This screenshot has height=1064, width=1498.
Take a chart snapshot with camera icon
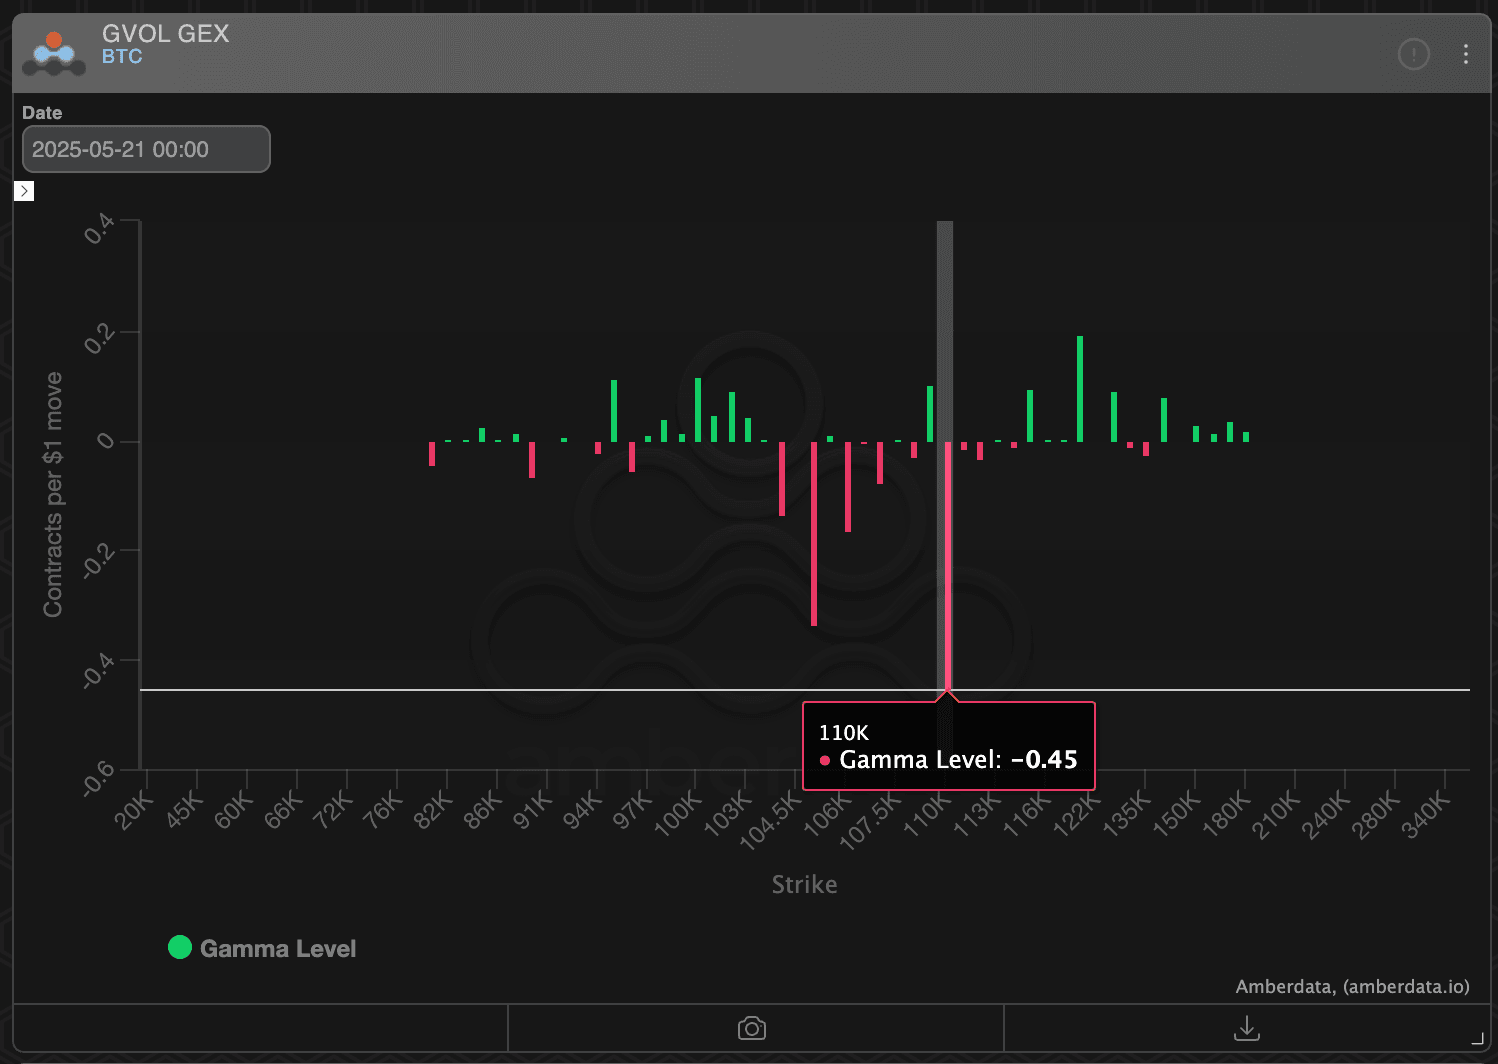[751, 1028]
